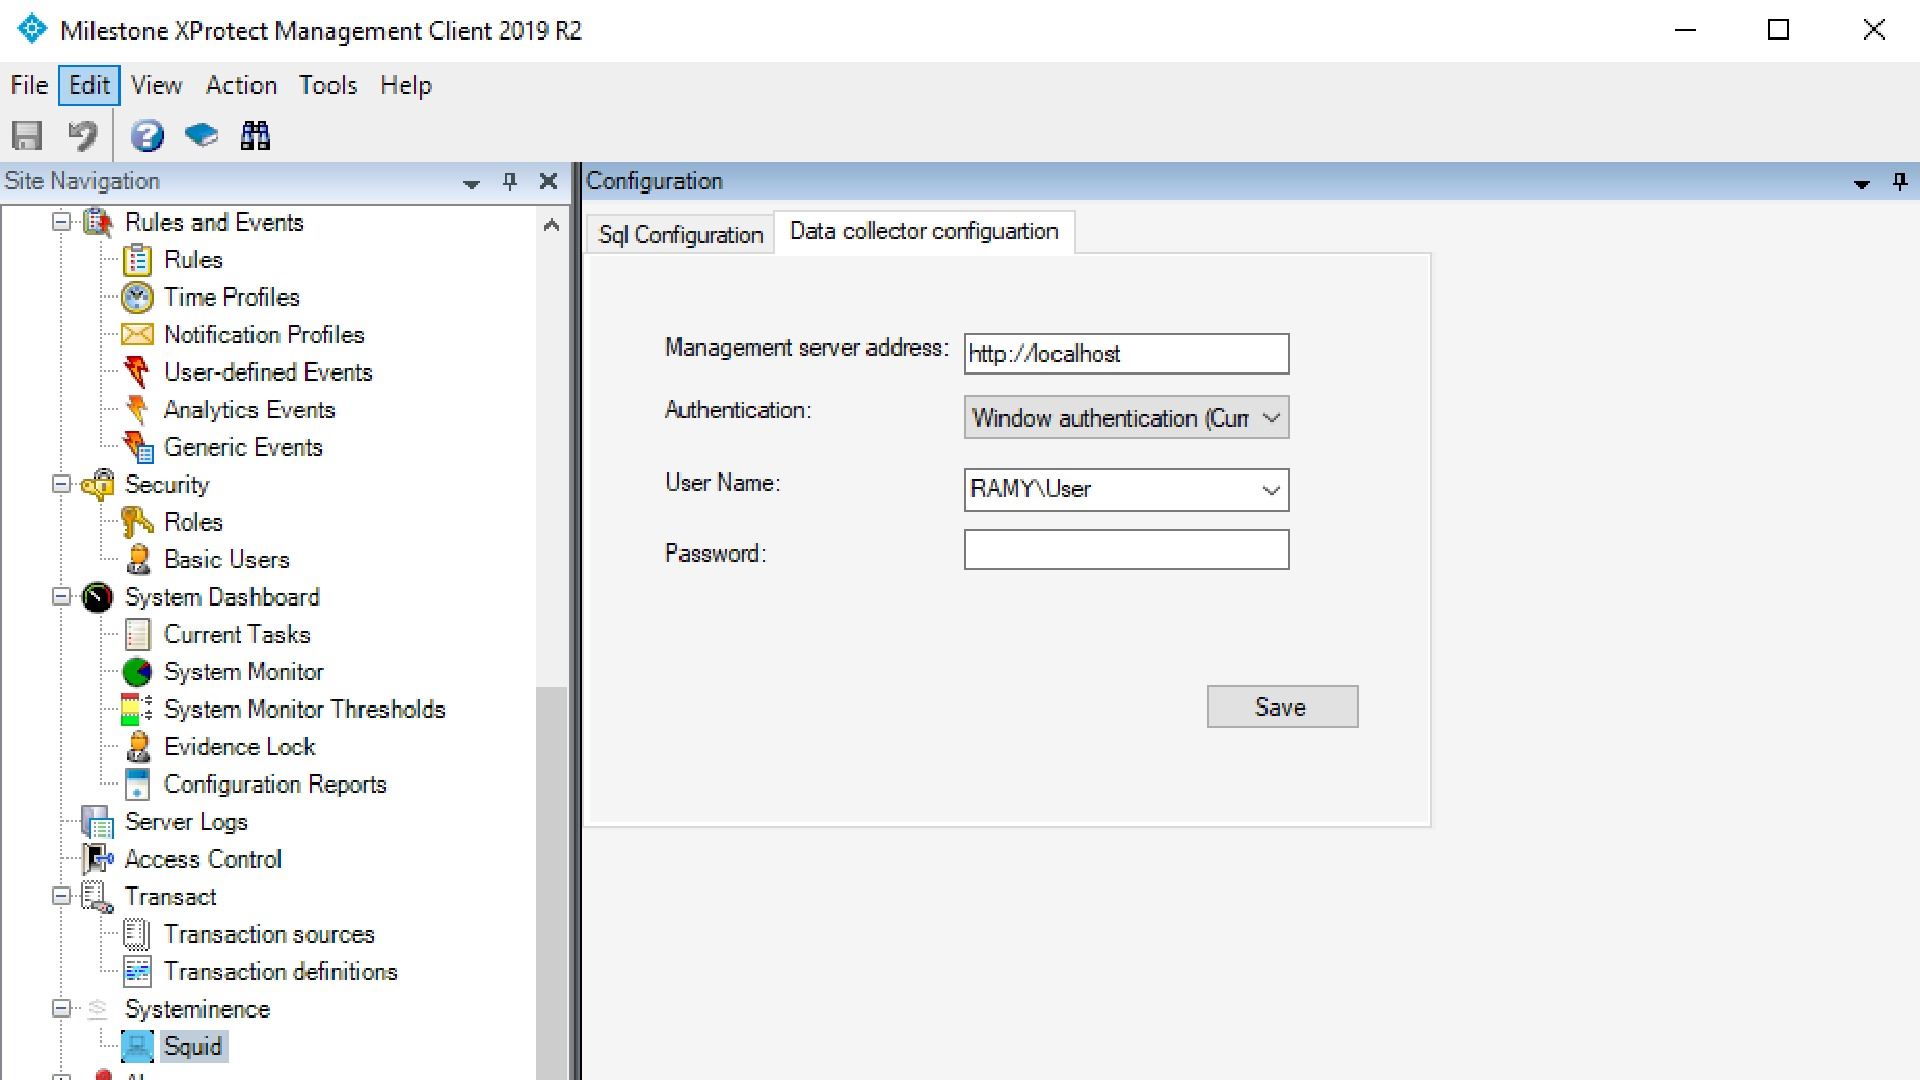Open the Site Navigation panel options arrow
1920x1080 pixels.
[472, 183]
